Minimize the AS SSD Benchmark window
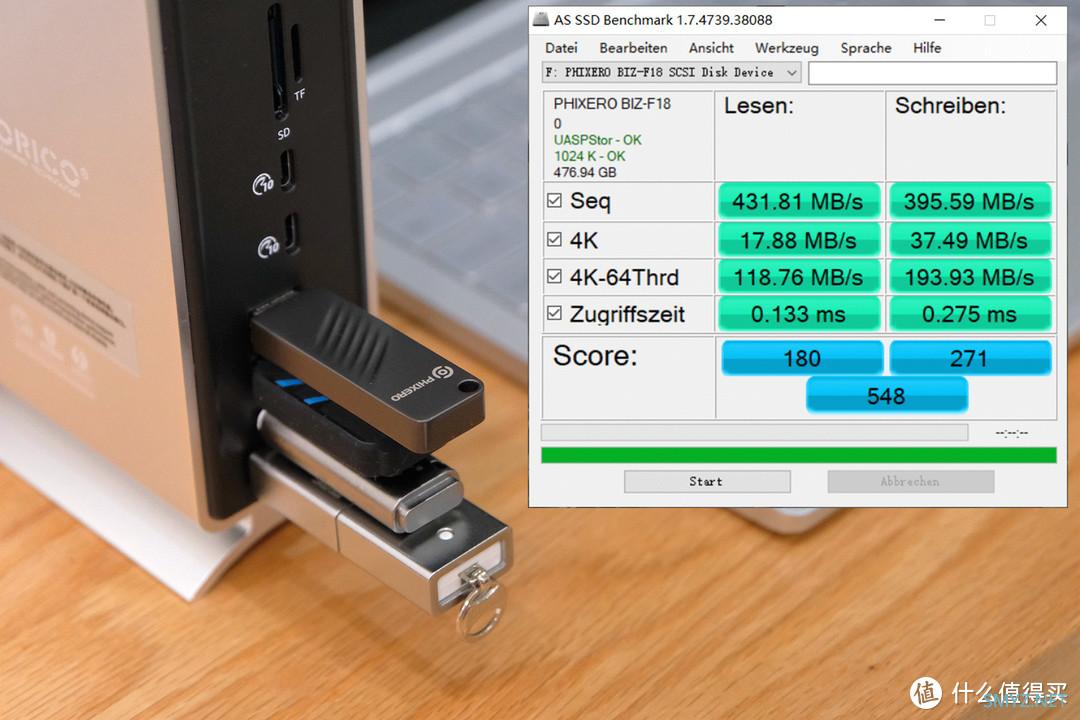The width and height of the screenshot is (1080, 720). [939, 20]
